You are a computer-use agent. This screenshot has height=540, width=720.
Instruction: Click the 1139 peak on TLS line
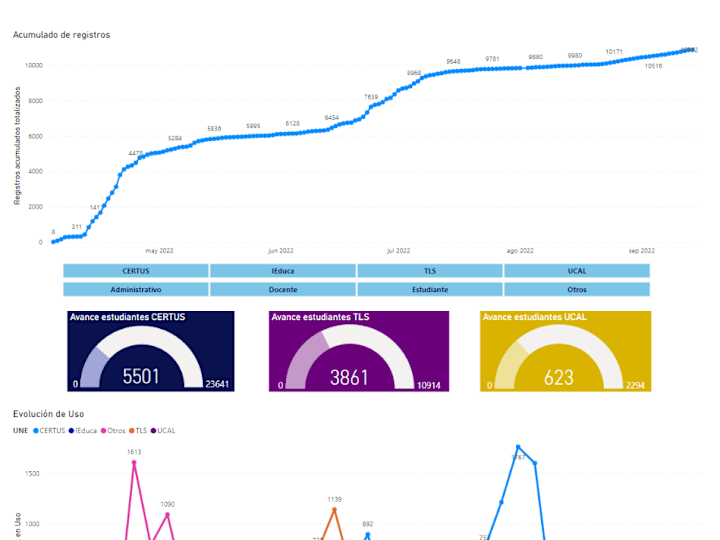[x=334, y=510]
